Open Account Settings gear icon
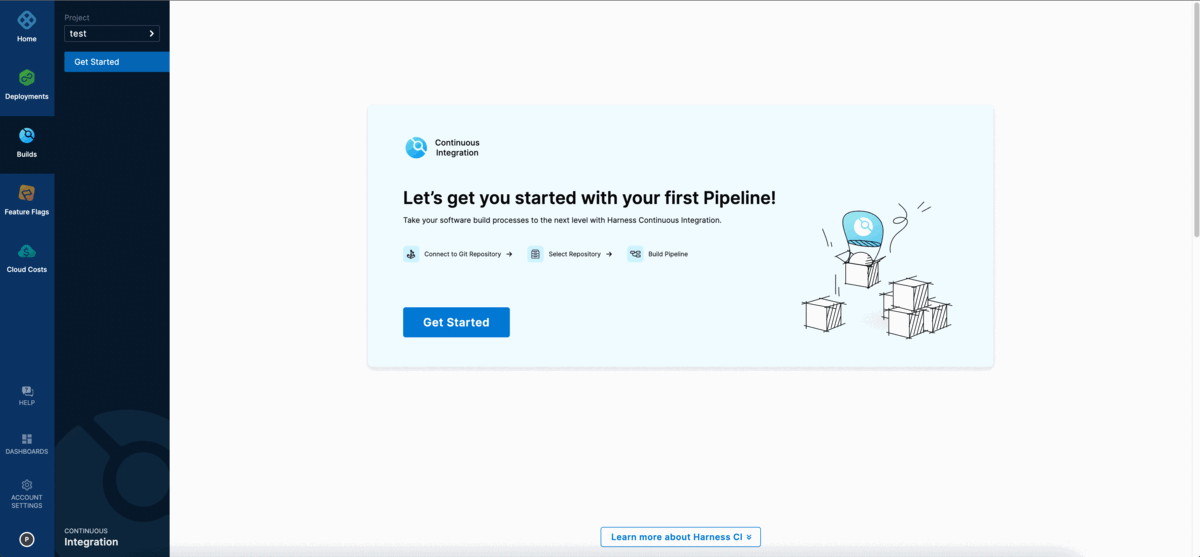1200x557 pixels. point(27,485)
